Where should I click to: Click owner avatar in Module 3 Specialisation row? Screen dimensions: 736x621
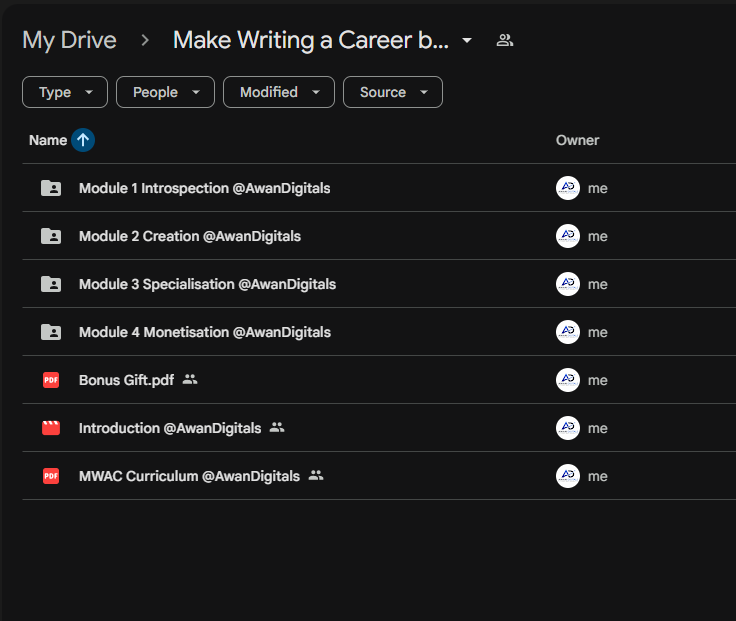coord(568,284)
